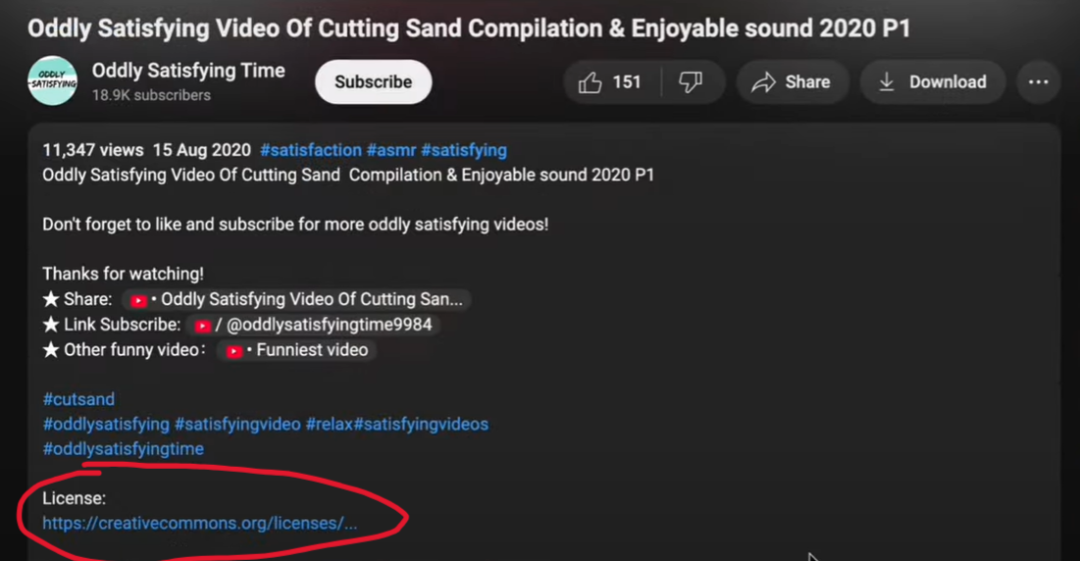The width and height of the screenshot is (1080, 561).
Task: Open the #satisfaction hashtag
Action: tap(310, 150)
